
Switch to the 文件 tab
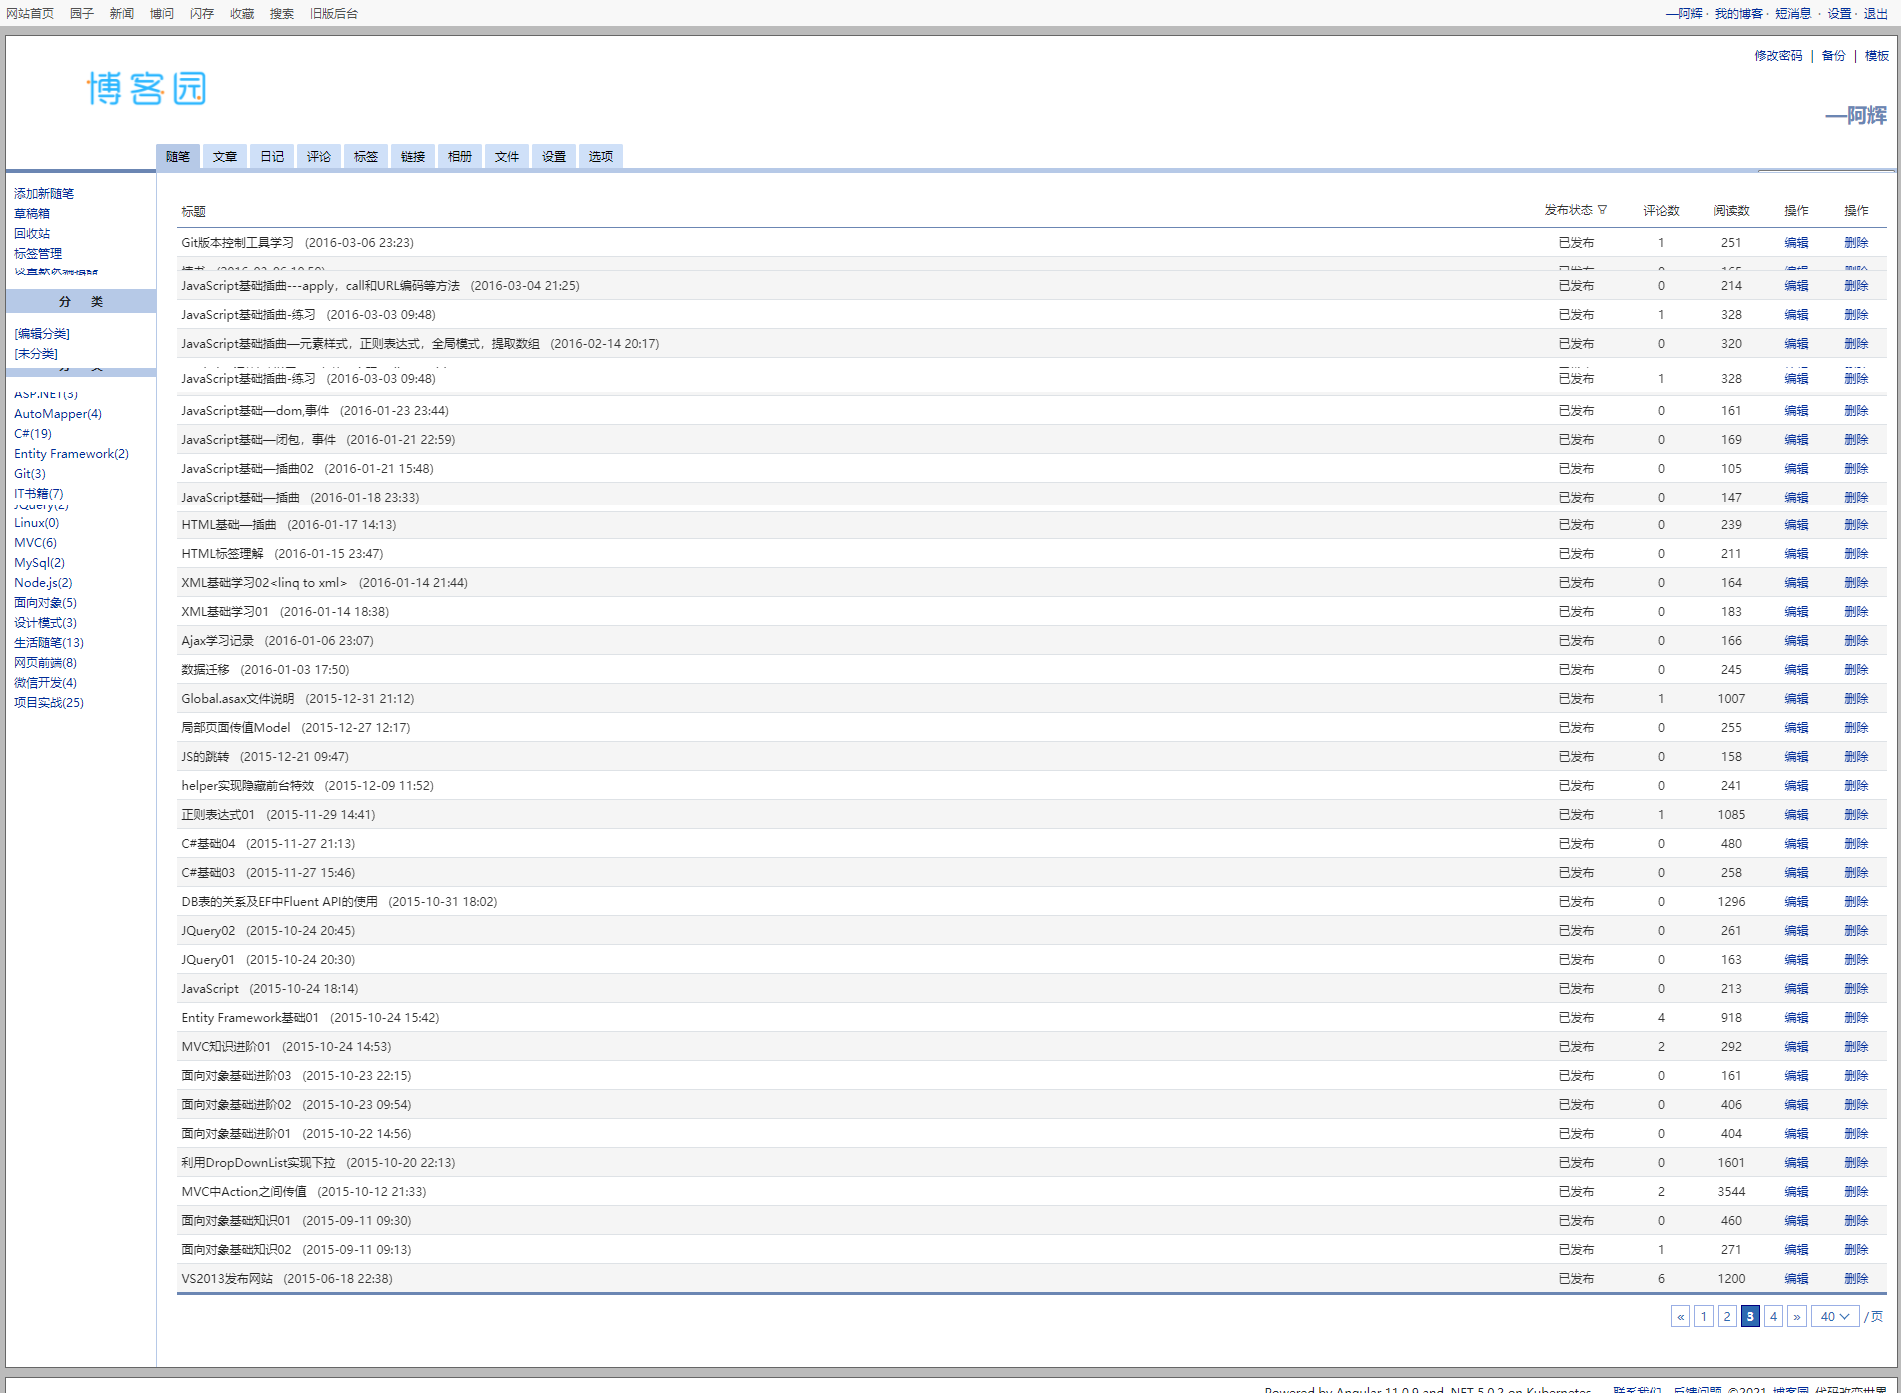pos(507,156)
